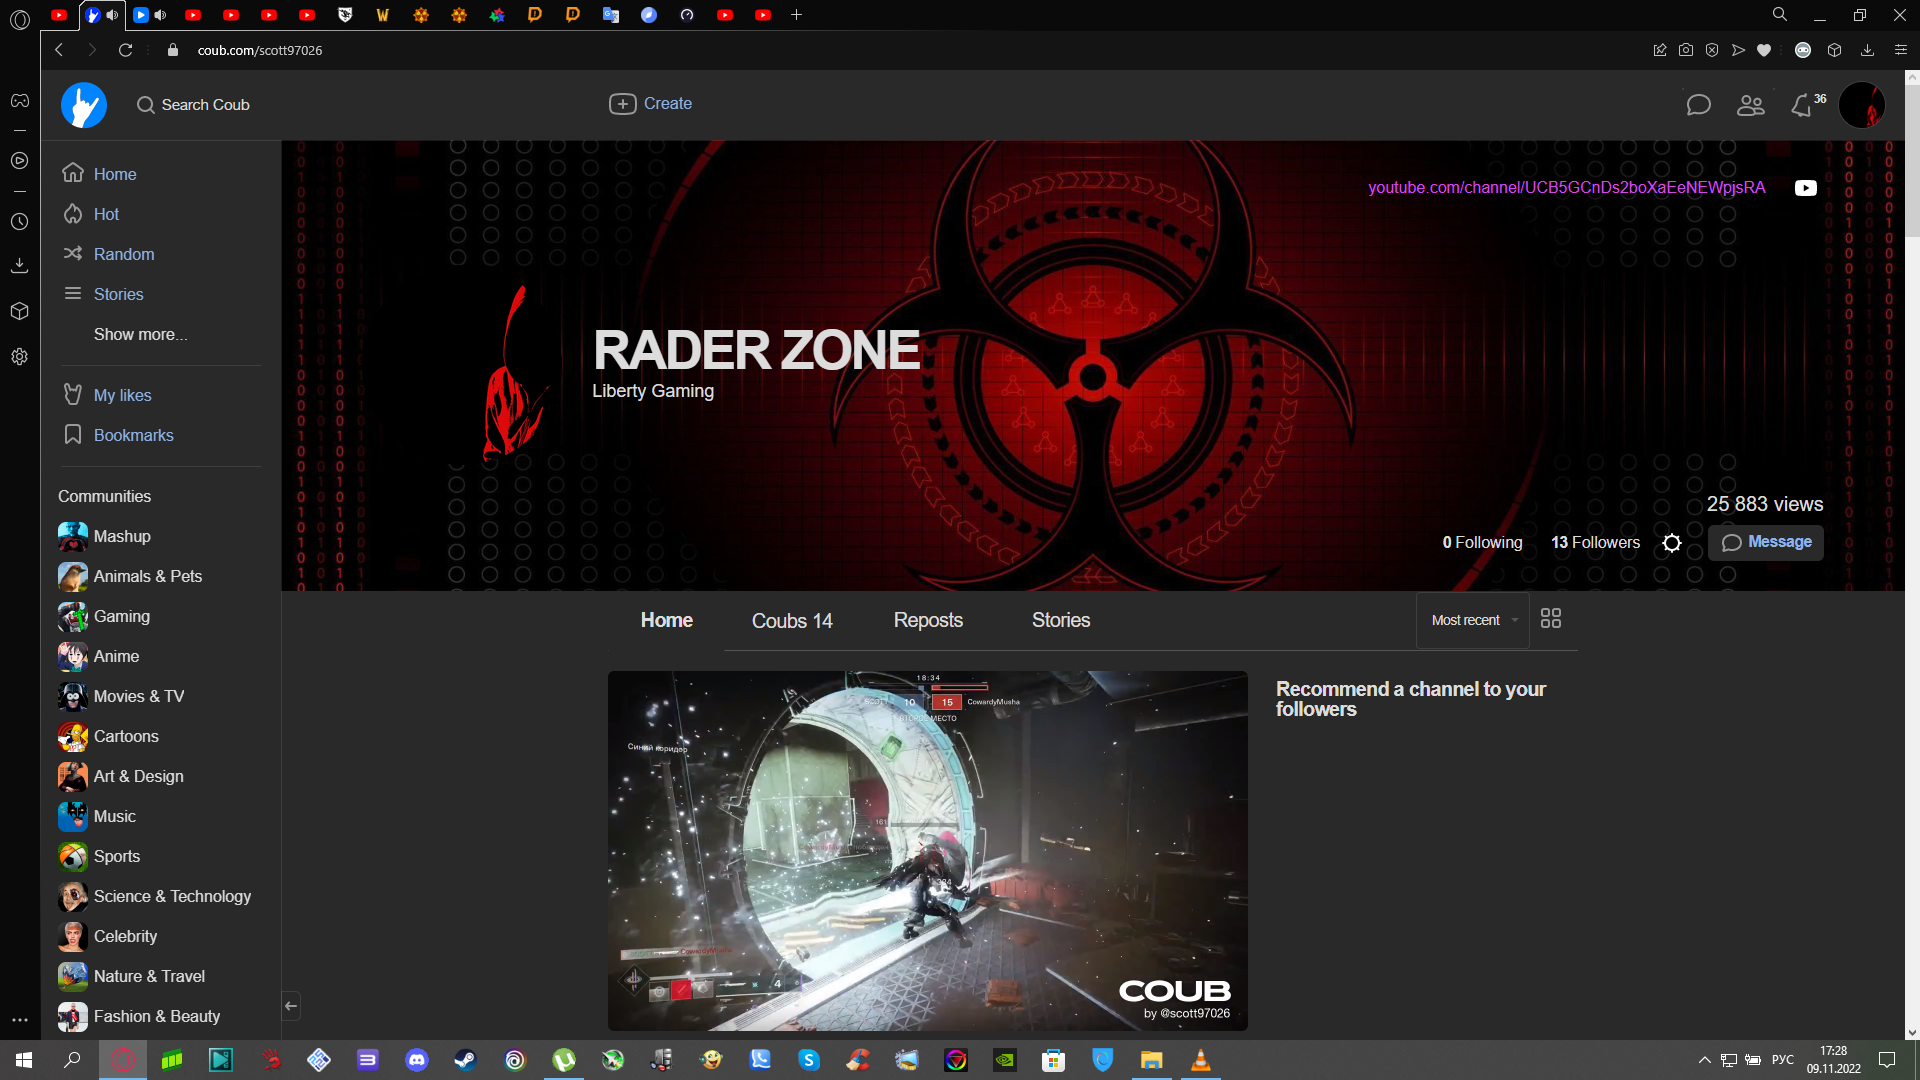Image resolution: width=1920 pixels, height=1080 pixels.
Task: Reload the page with the refresh button
Action: (125, 50)
